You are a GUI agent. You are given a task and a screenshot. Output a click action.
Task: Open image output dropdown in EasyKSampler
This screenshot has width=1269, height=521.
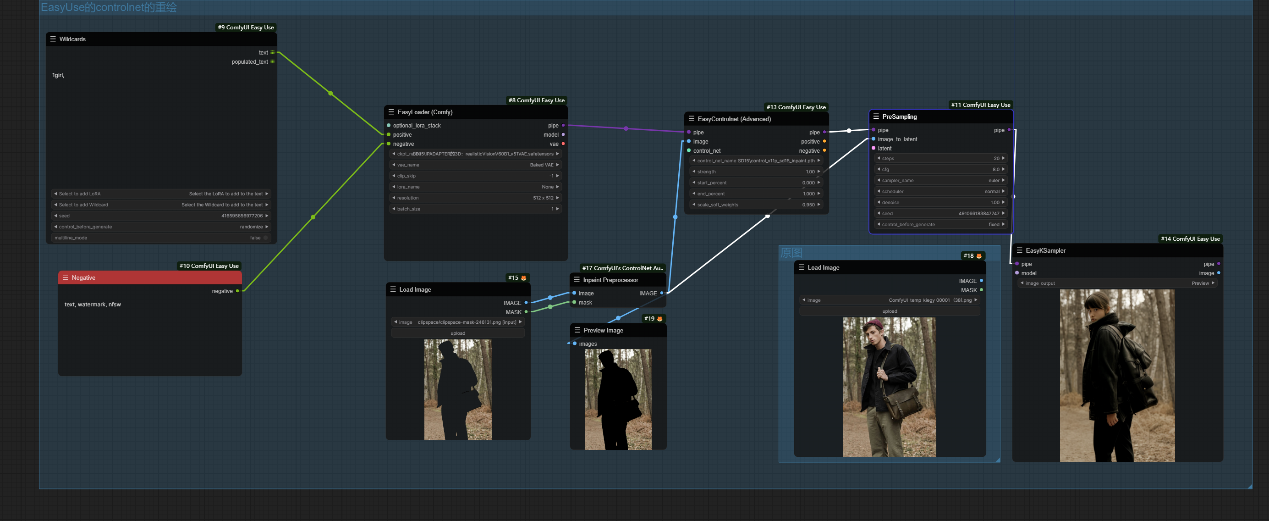[x=1117, y=283]
